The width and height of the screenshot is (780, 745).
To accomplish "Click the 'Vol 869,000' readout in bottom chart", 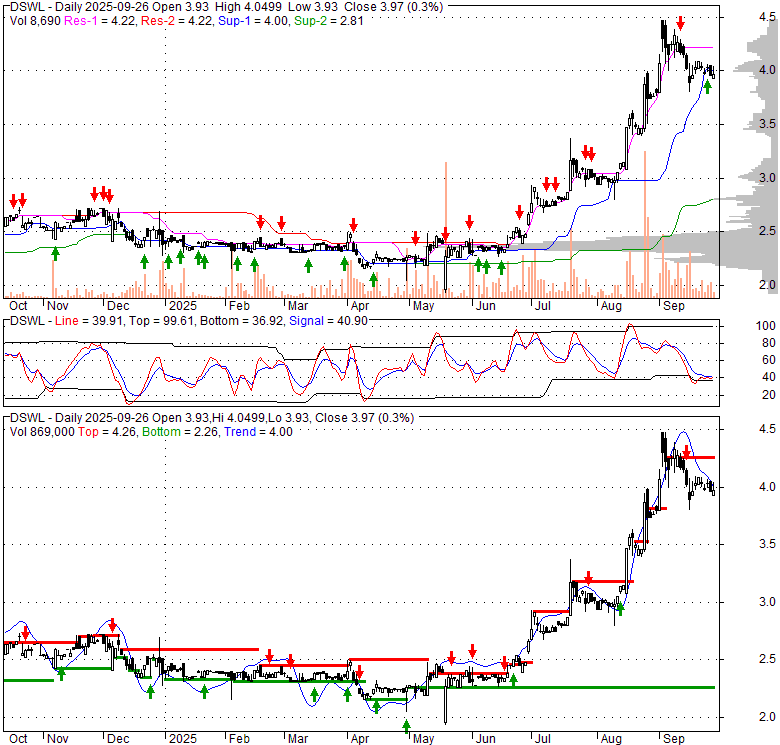I will point(42,432).
